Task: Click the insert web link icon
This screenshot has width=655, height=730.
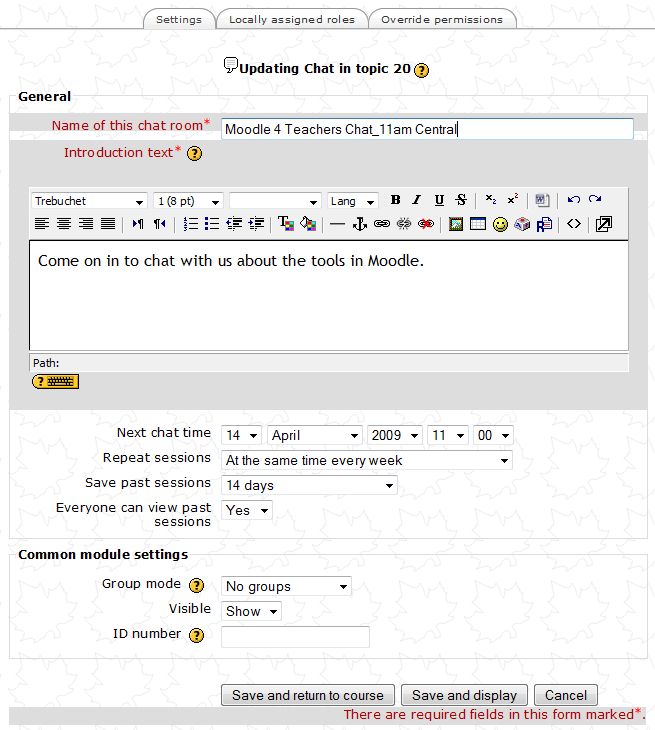Action: [382, 224]
